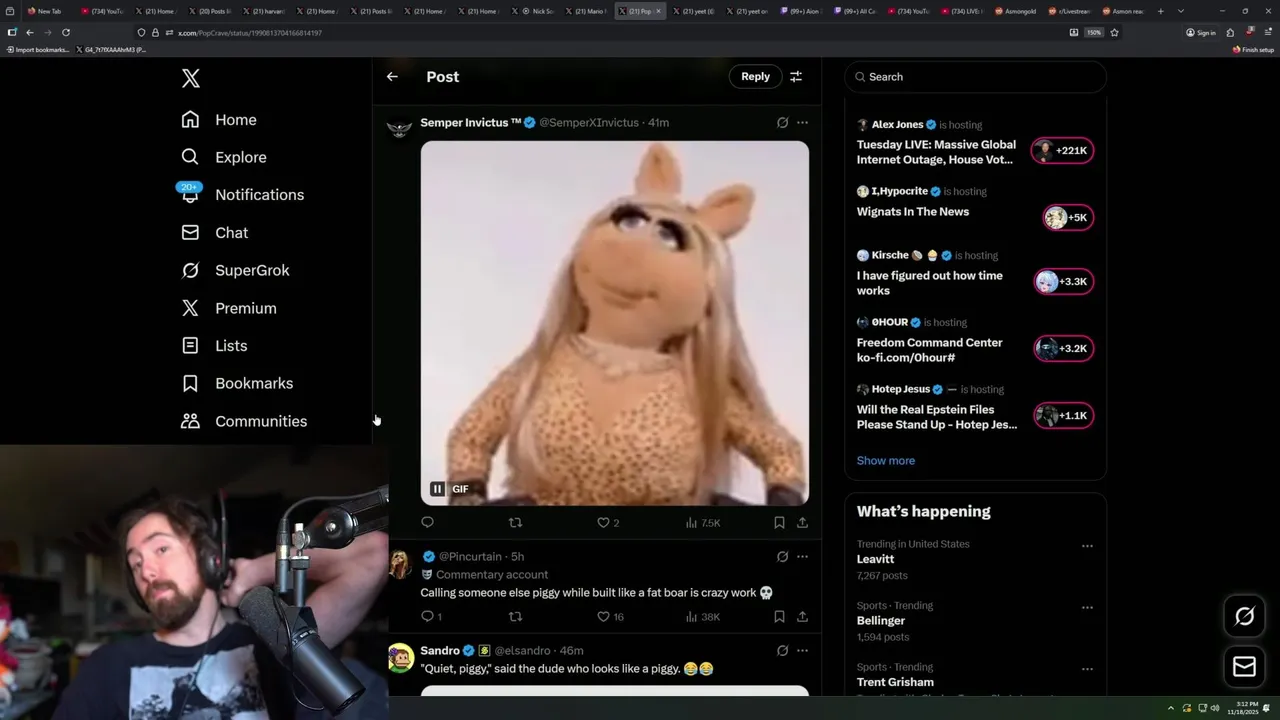Open @Pincurtain profile handle
This screenshot has height=720, width=1280.
(470, 557)
